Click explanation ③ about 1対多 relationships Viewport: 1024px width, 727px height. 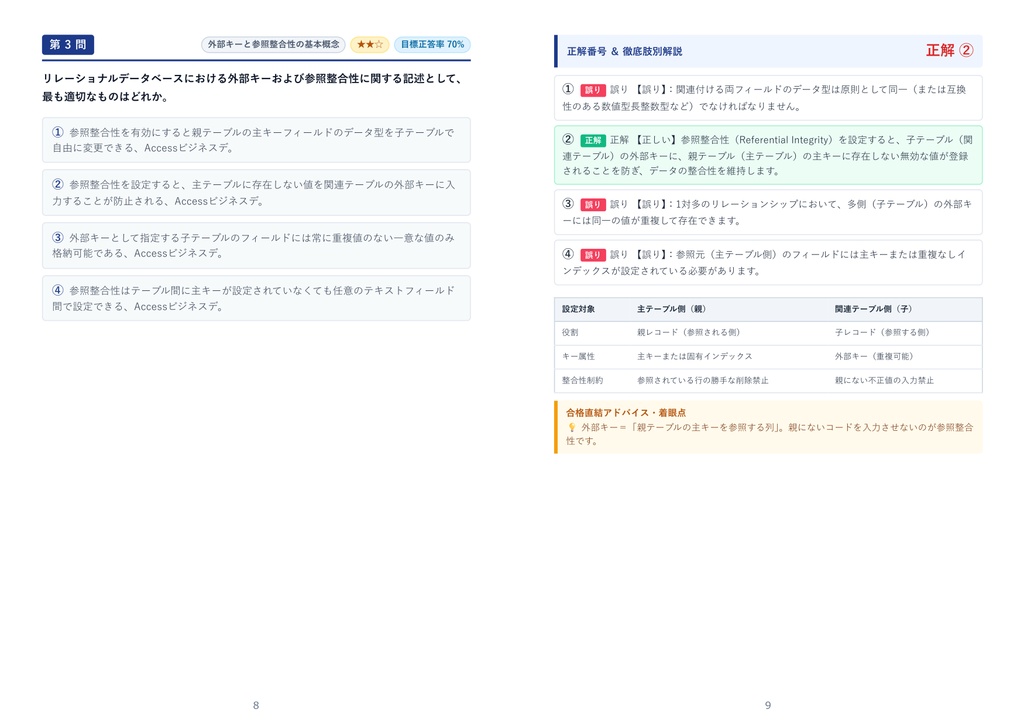(x=768, y=212)
